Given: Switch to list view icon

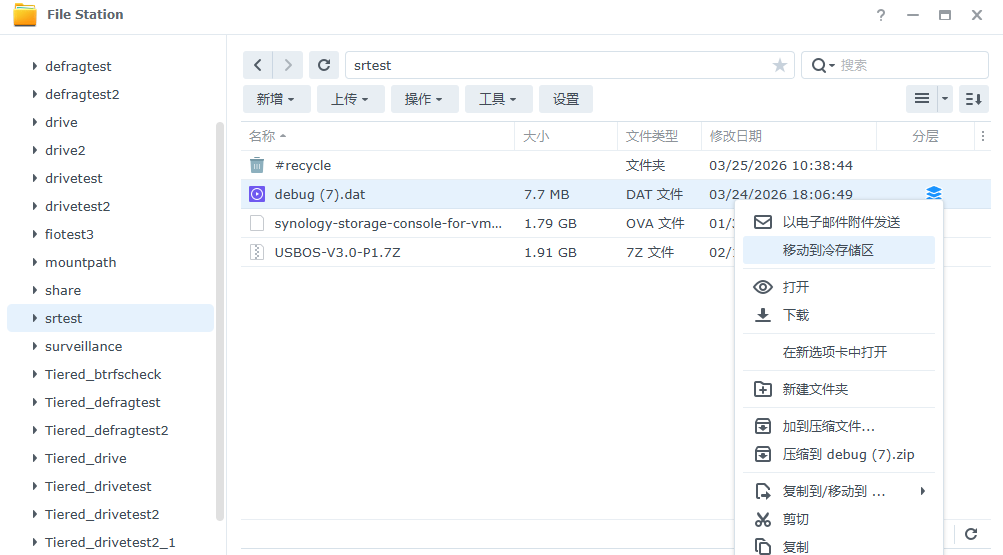Looking at the screenshot, I should coord(921,99).
